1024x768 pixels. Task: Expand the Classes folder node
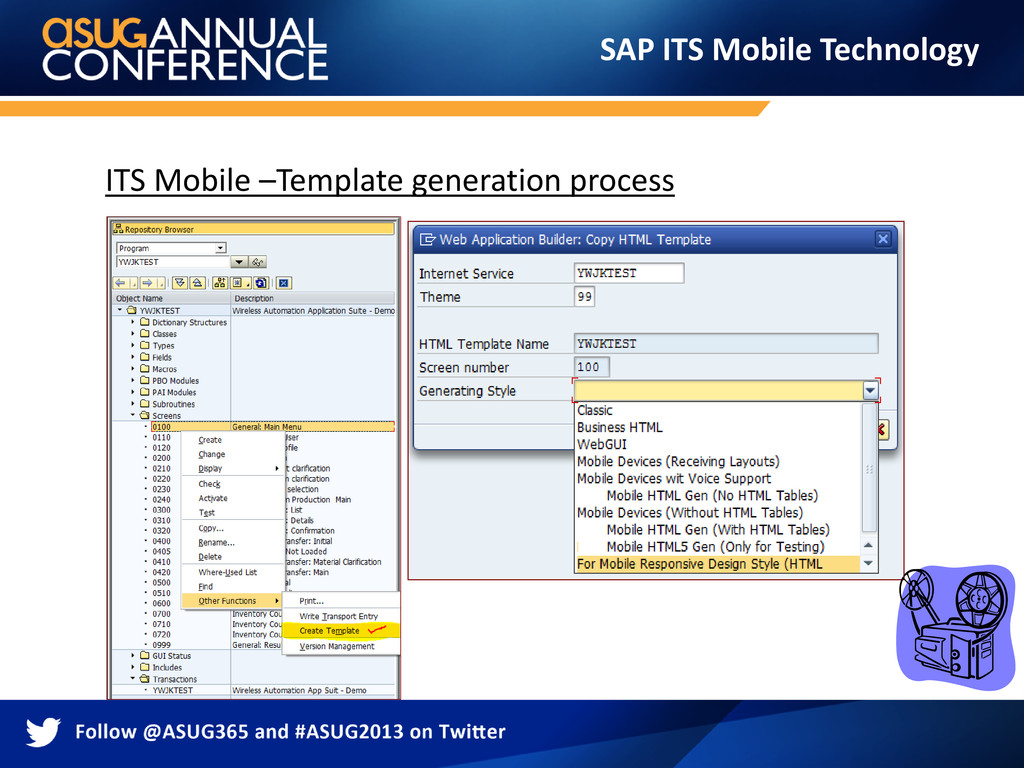click(133, 334)
